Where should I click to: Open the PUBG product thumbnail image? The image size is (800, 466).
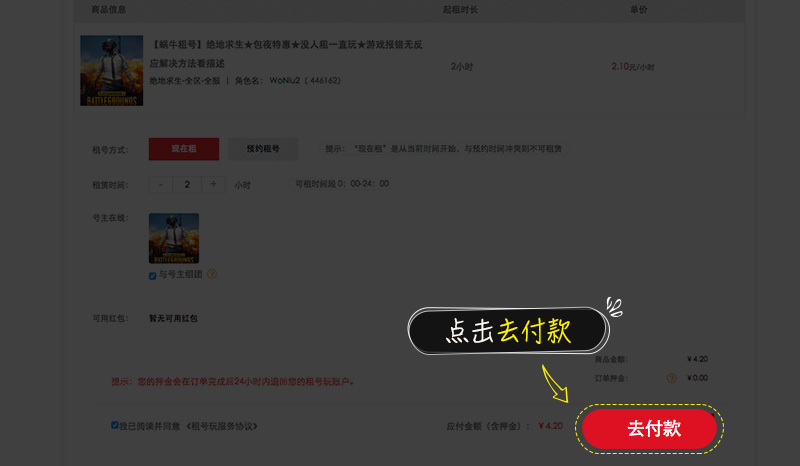click(111, 70)
